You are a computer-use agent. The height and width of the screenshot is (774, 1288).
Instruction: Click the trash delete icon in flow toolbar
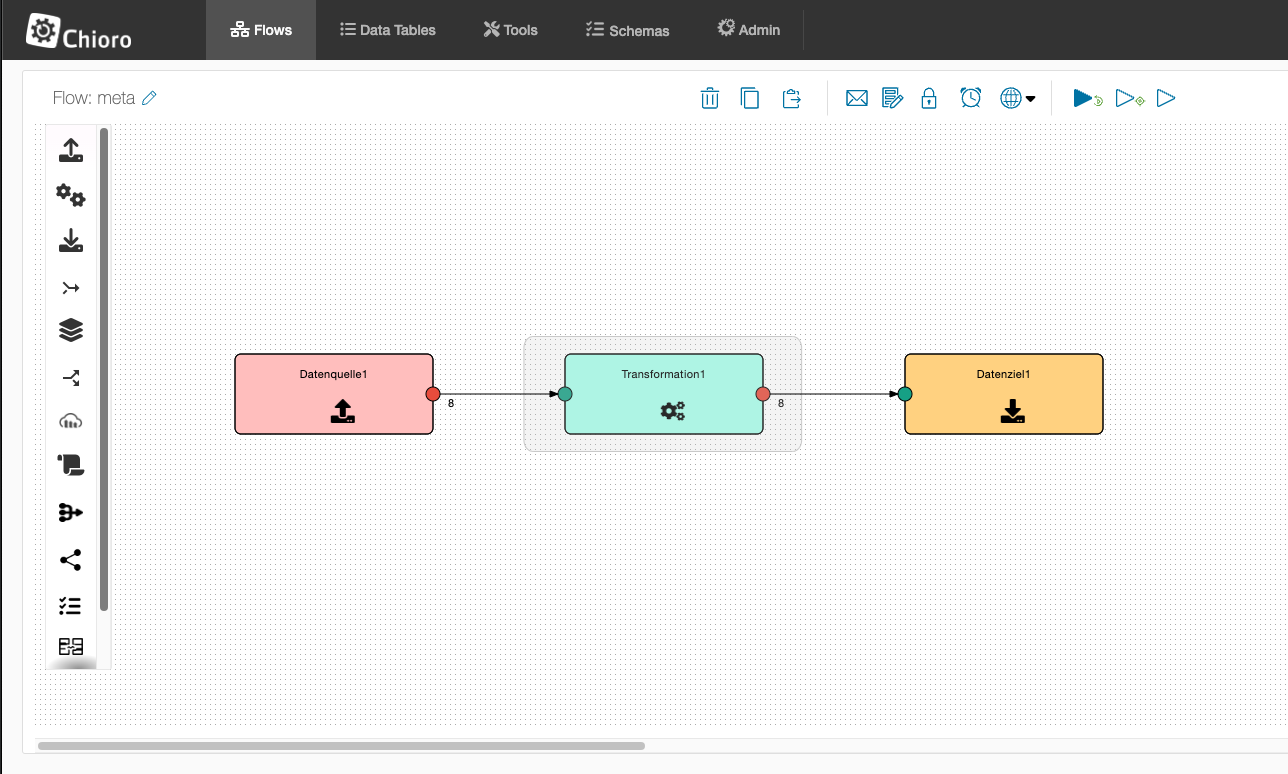click(x=709, y=98)
